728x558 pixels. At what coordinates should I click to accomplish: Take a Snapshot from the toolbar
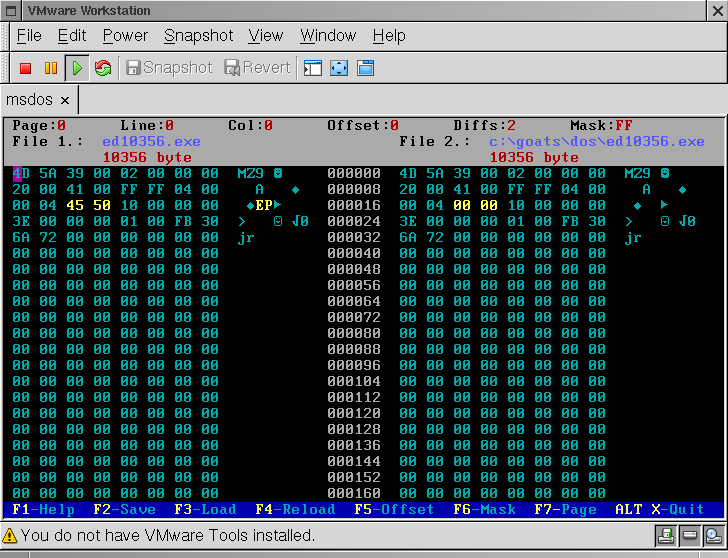tap(169, 68)
